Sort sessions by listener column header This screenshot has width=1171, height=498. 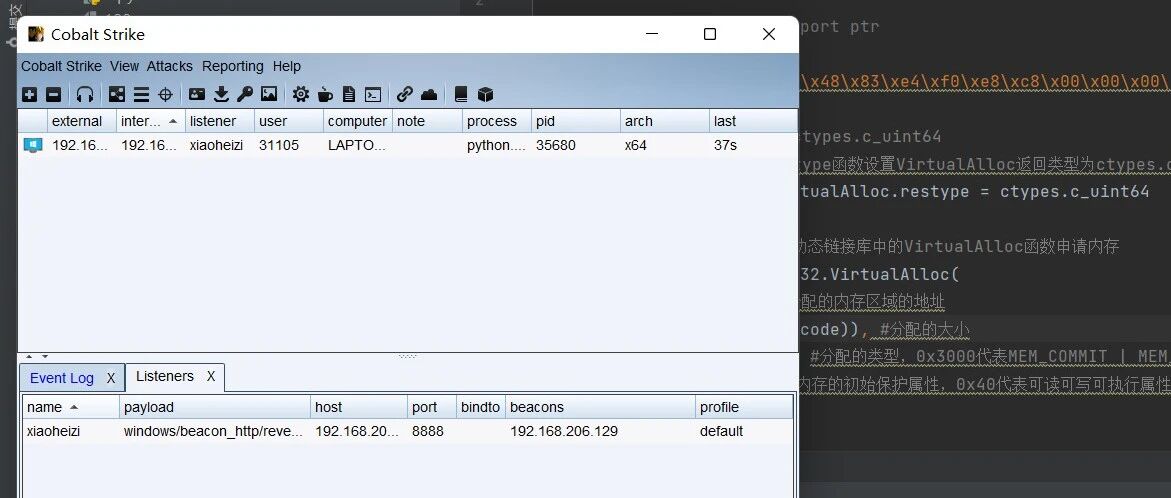pyautogui.click(x=220, y=121)
